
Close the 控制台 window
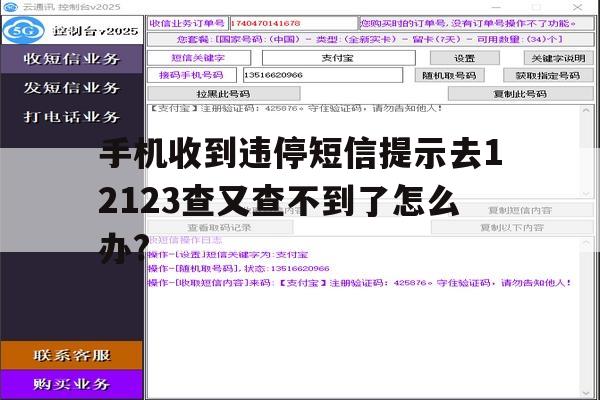[x=577, y=7]
